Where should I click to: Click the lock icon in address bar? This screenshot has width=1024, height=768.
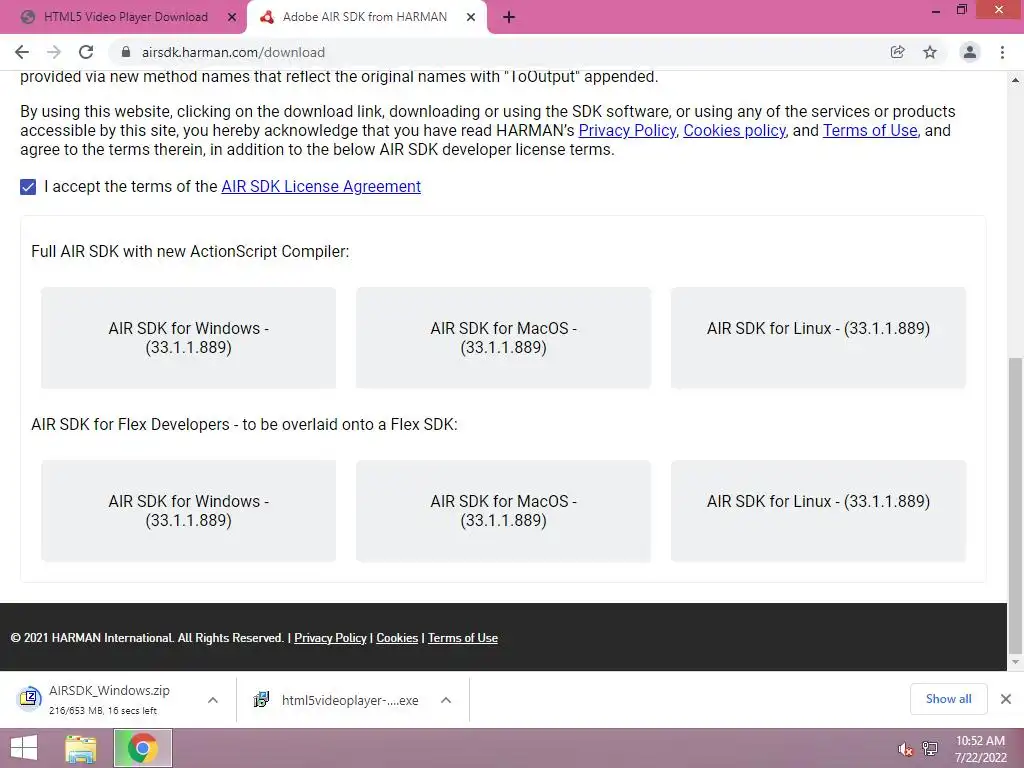tap(126, 52)
